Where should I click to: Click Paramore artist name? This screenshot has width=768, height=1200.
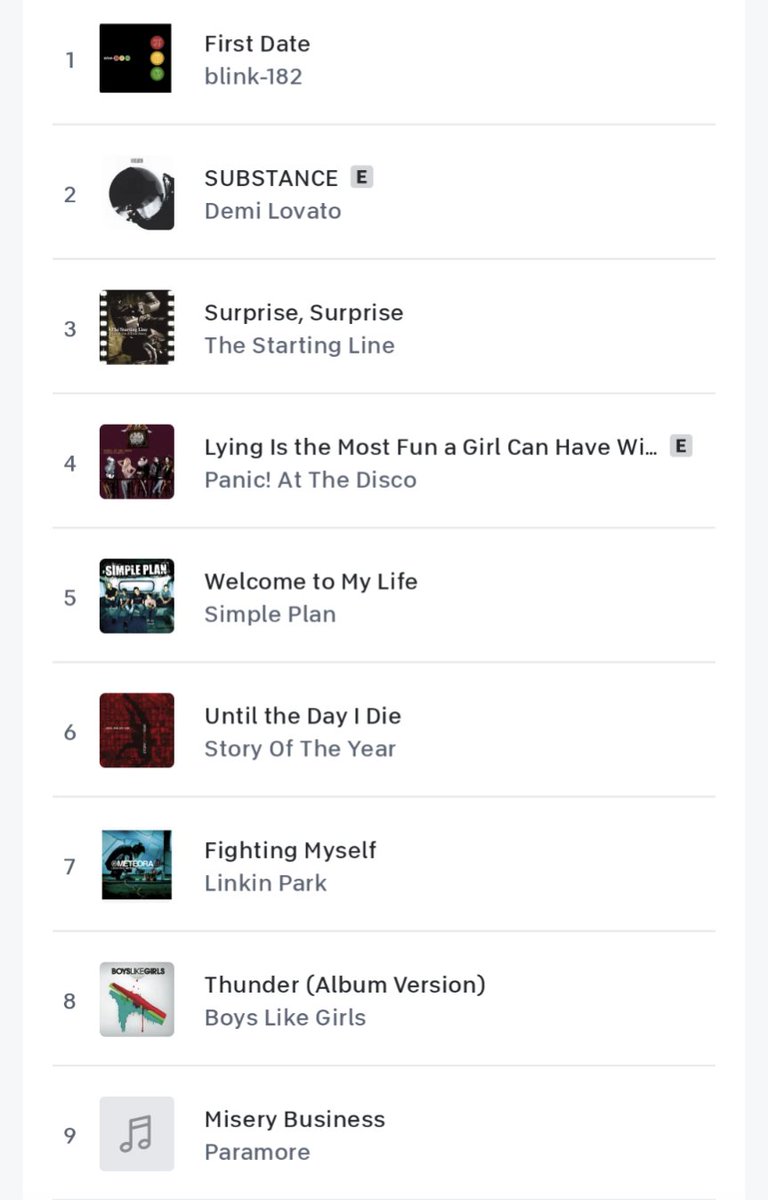pos(257,1152)
